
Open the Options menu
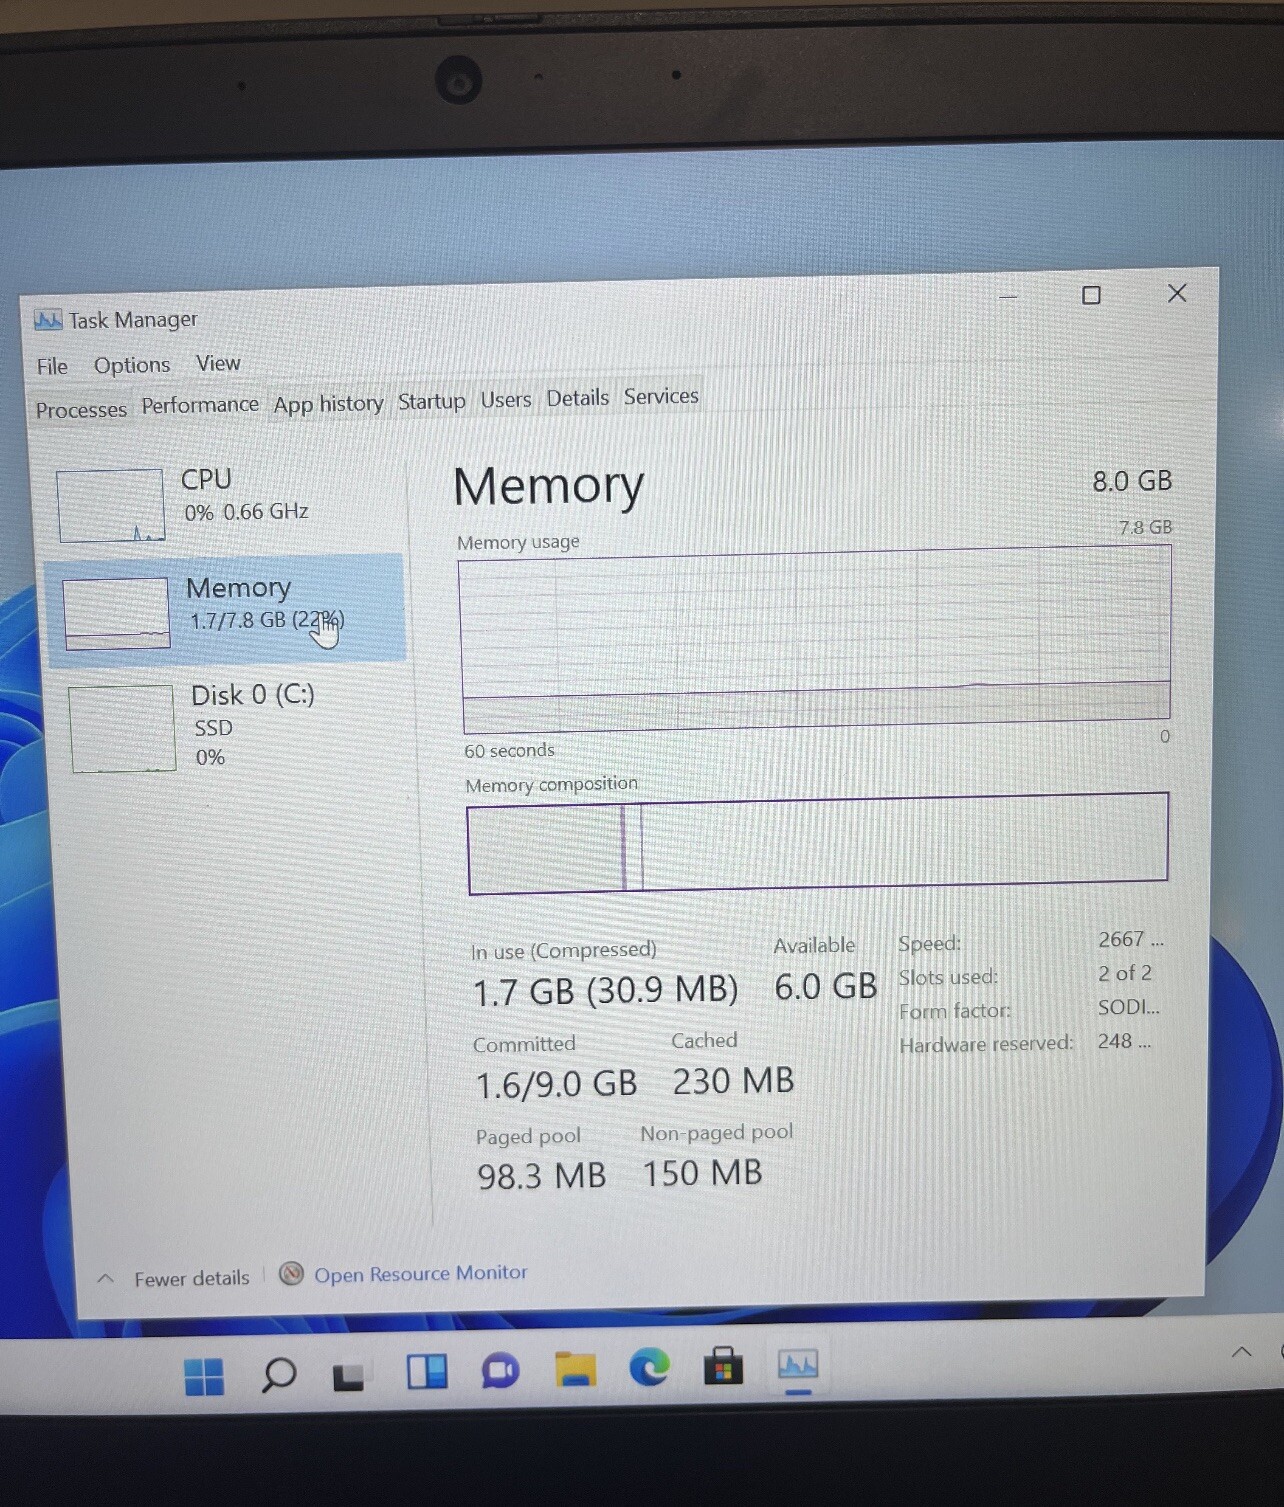coord(132,365)
